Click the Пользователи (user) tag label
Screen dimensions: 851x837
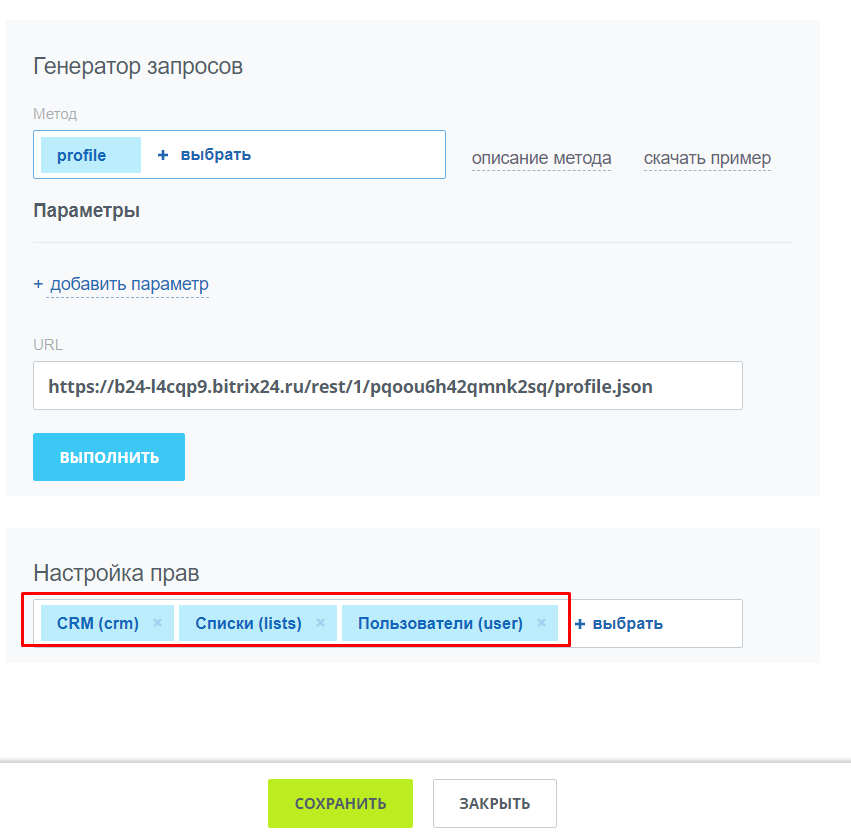point(440,623)
